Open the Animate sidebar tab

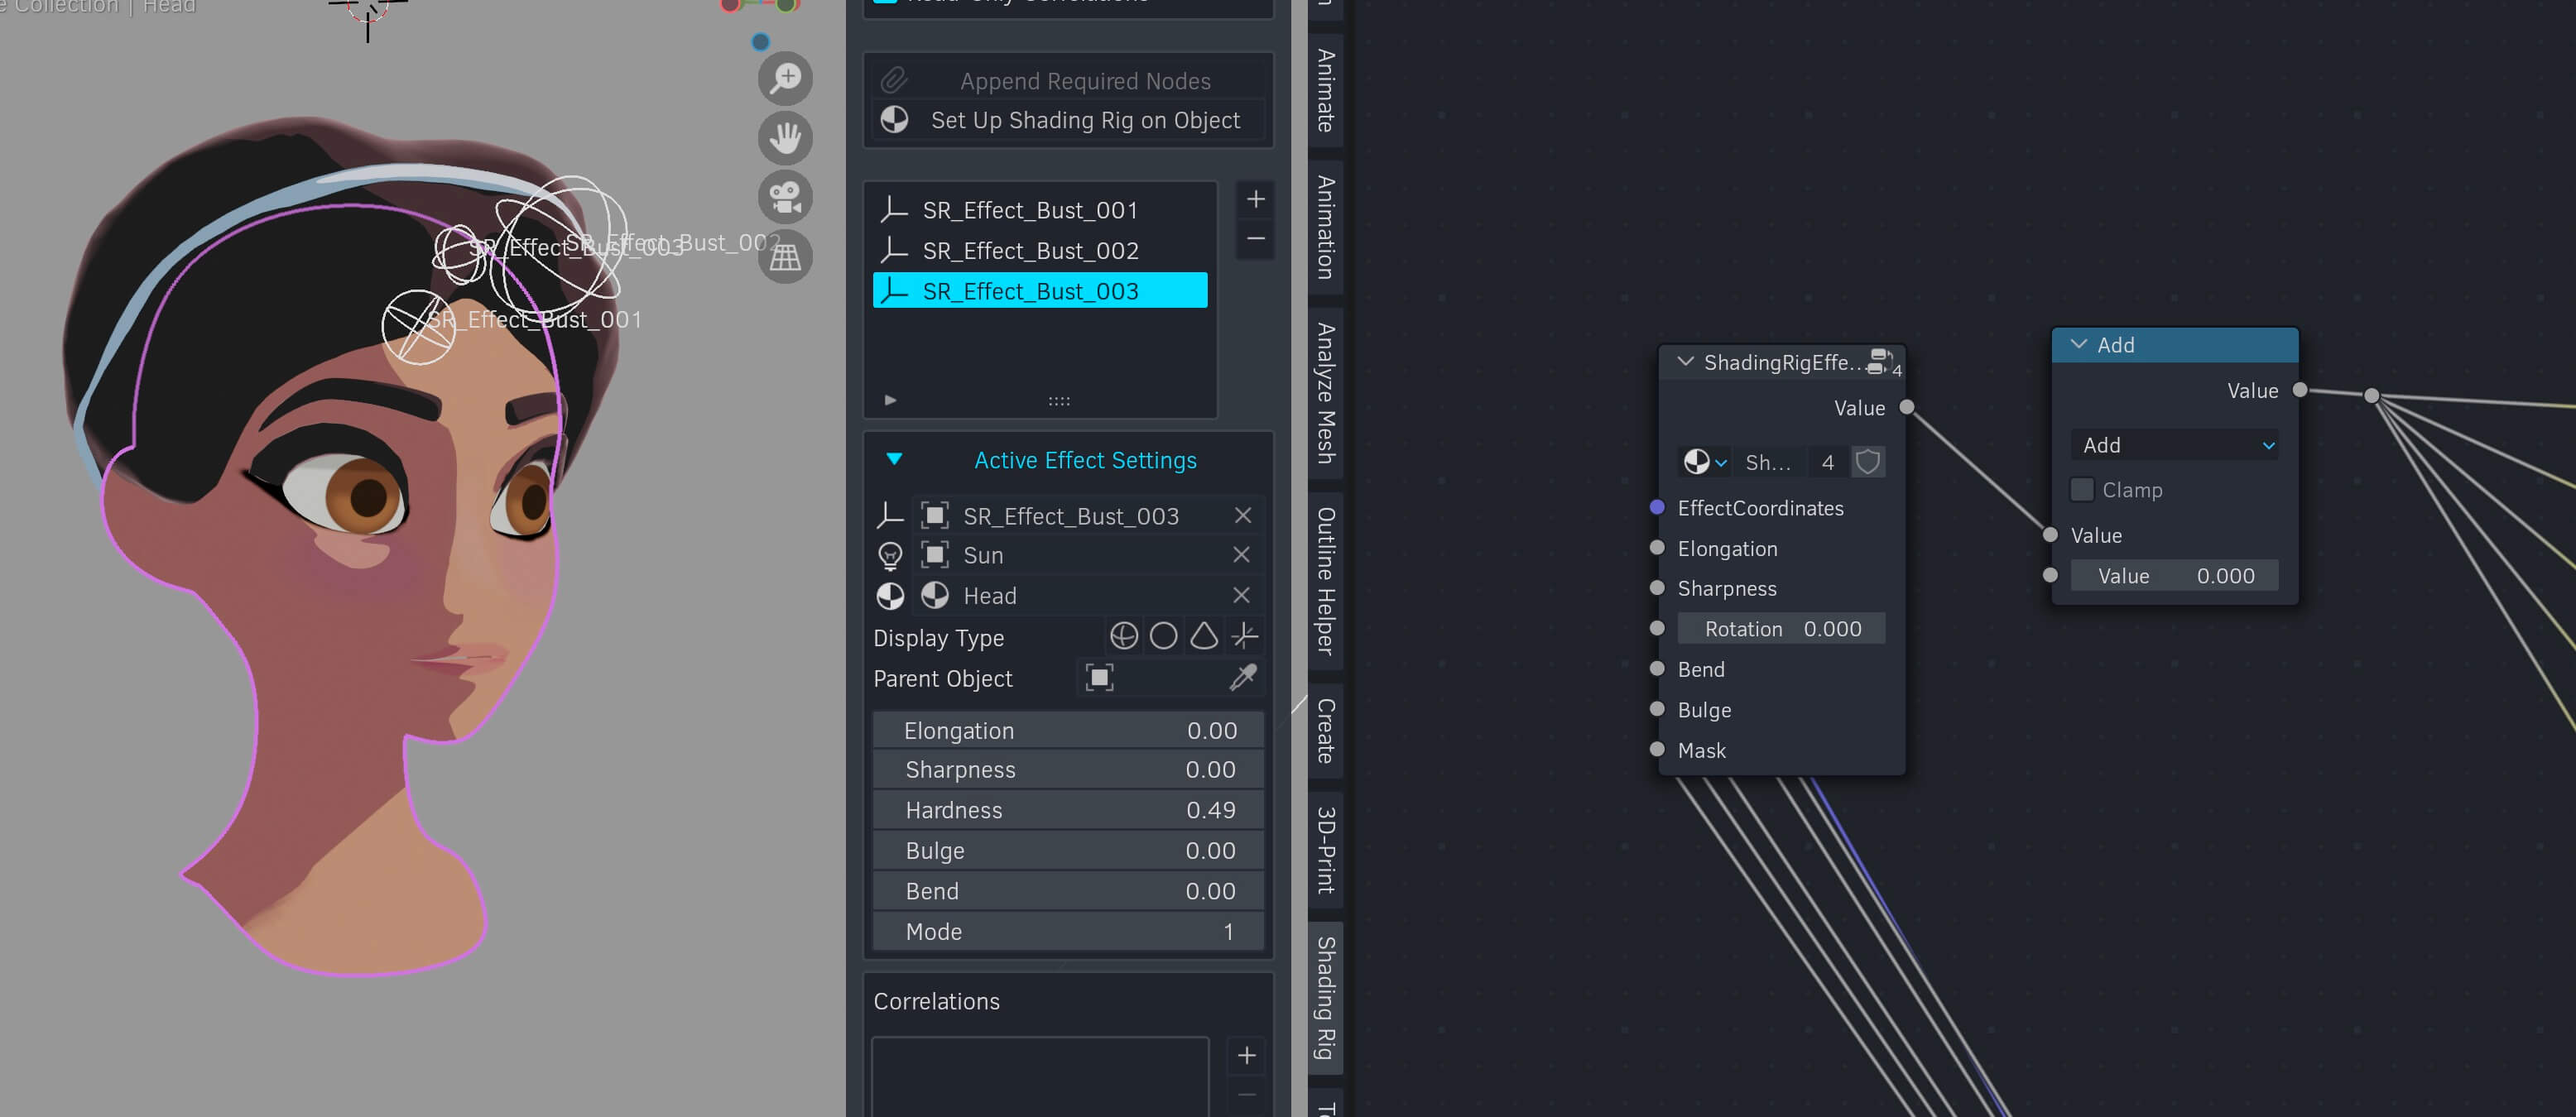(1325, 90)
